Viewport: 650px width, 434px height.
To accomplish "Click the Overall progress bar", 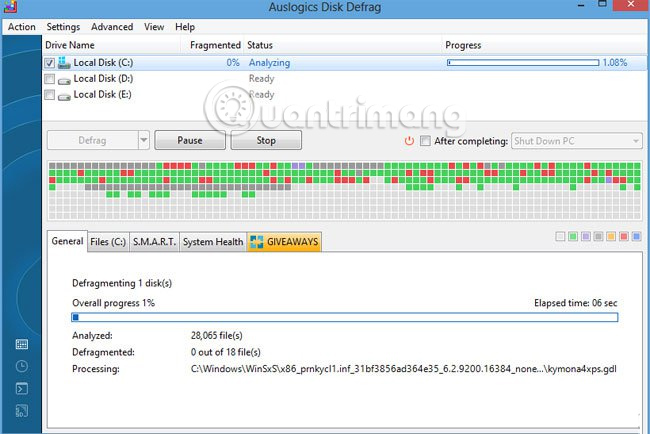I will point(345,318).
